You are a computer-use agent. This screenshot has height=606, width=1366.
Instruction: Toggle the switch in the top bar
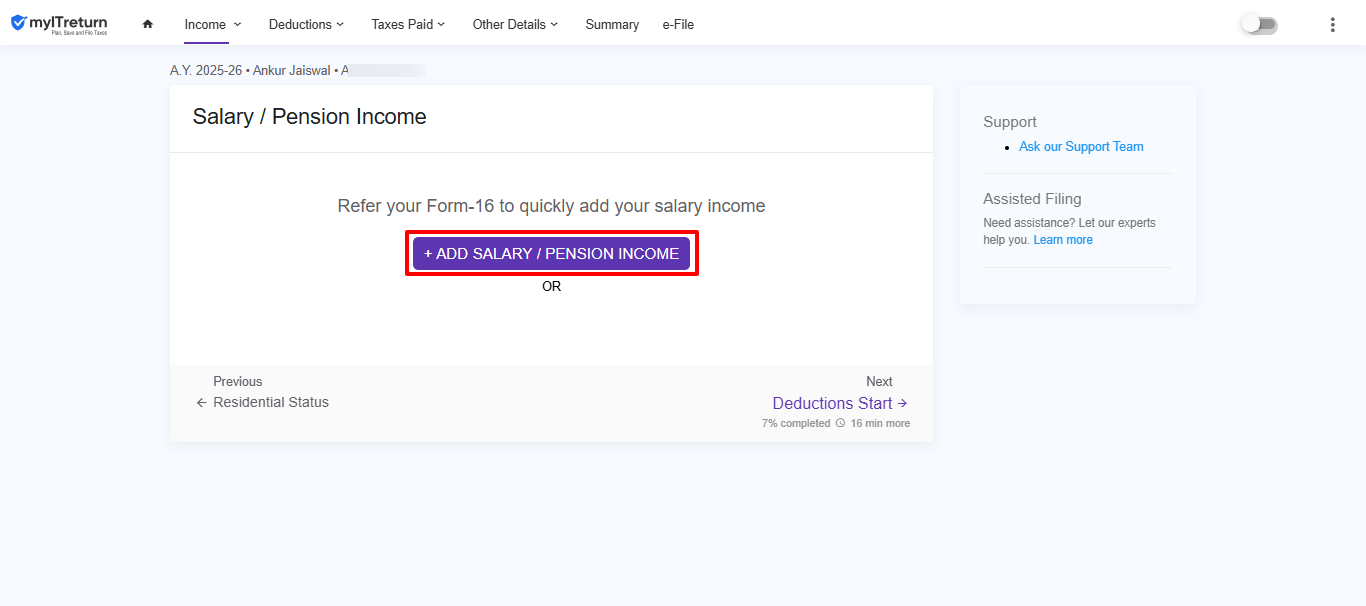click(x=1259, y=25)
